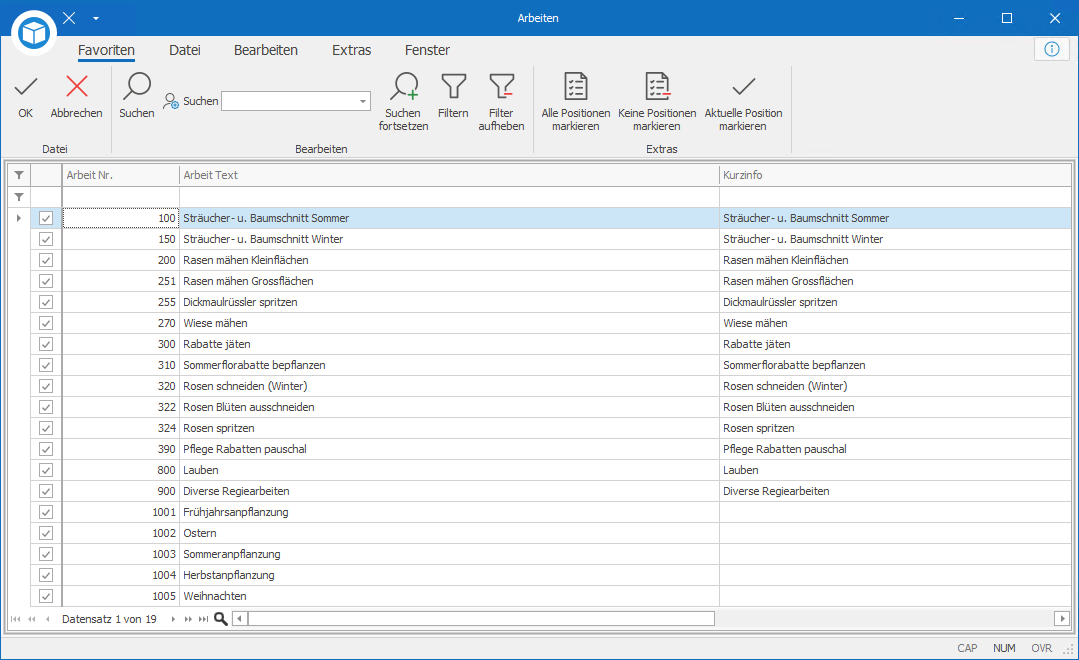Toggle checkbox for Lauben row

pyautogui.click(x=46, y=470)
